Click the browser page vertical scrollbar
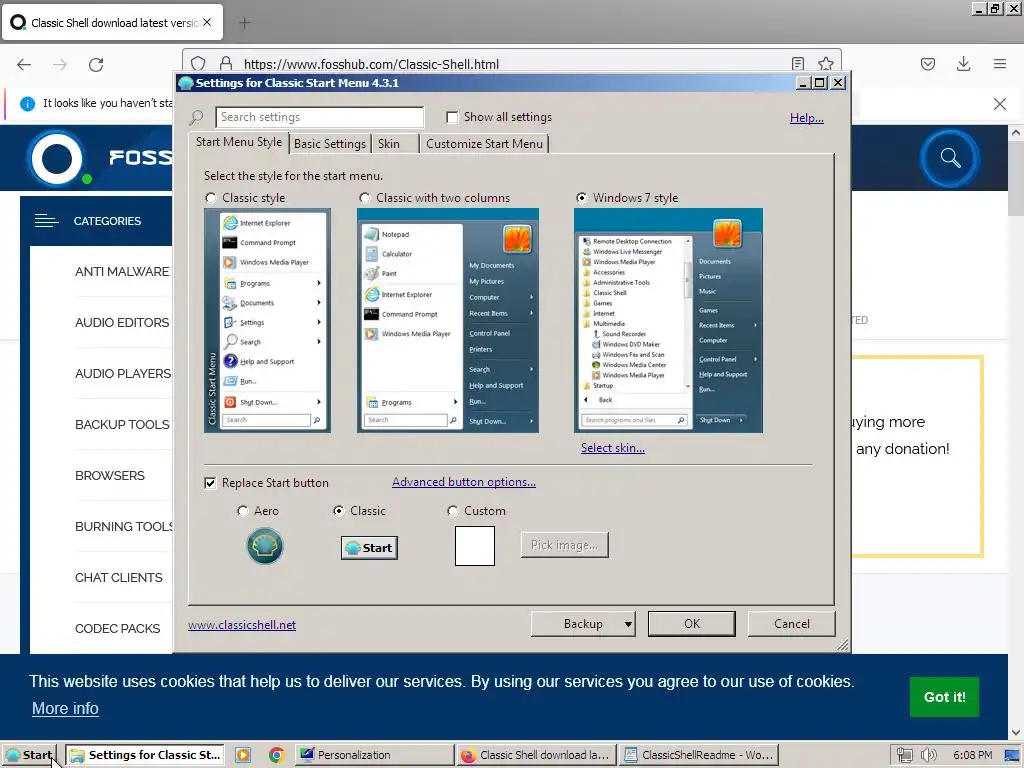This screenshot has width=1024, height=768. click(x=1016, y=431)
